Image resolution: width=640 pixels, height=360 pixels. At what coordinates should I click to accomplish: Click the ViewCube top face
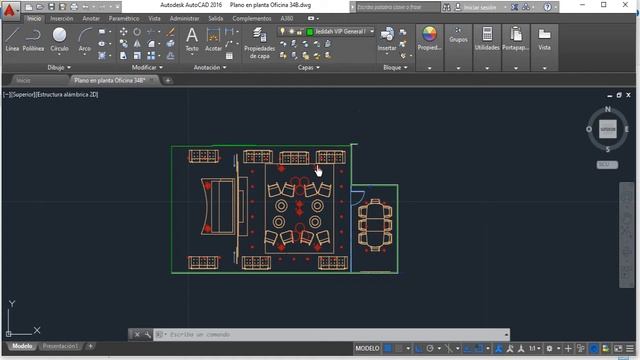tap(607, 129)
